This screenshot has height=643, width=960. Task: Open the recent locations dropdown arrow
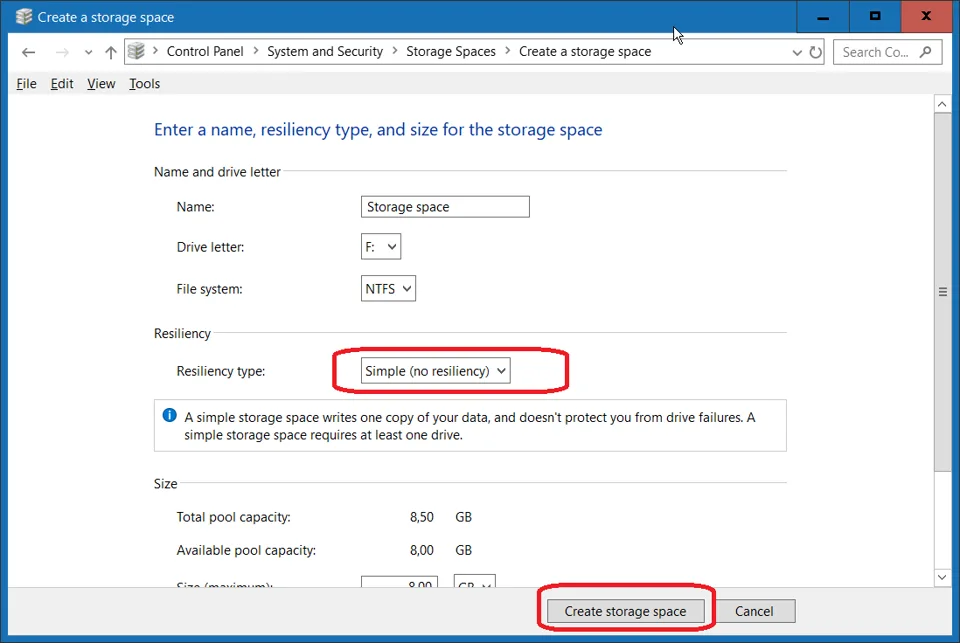pos(89,53)
